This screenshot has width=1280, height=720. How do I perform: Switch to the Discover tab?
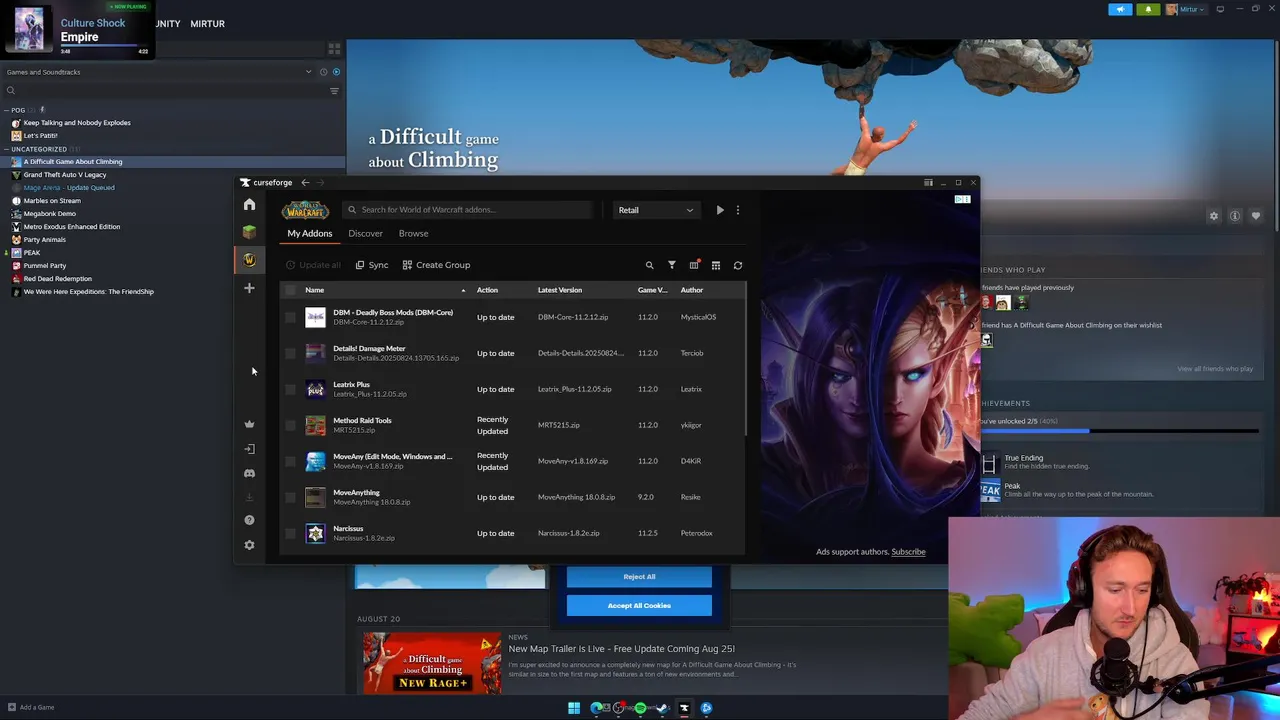click(365, 233)
